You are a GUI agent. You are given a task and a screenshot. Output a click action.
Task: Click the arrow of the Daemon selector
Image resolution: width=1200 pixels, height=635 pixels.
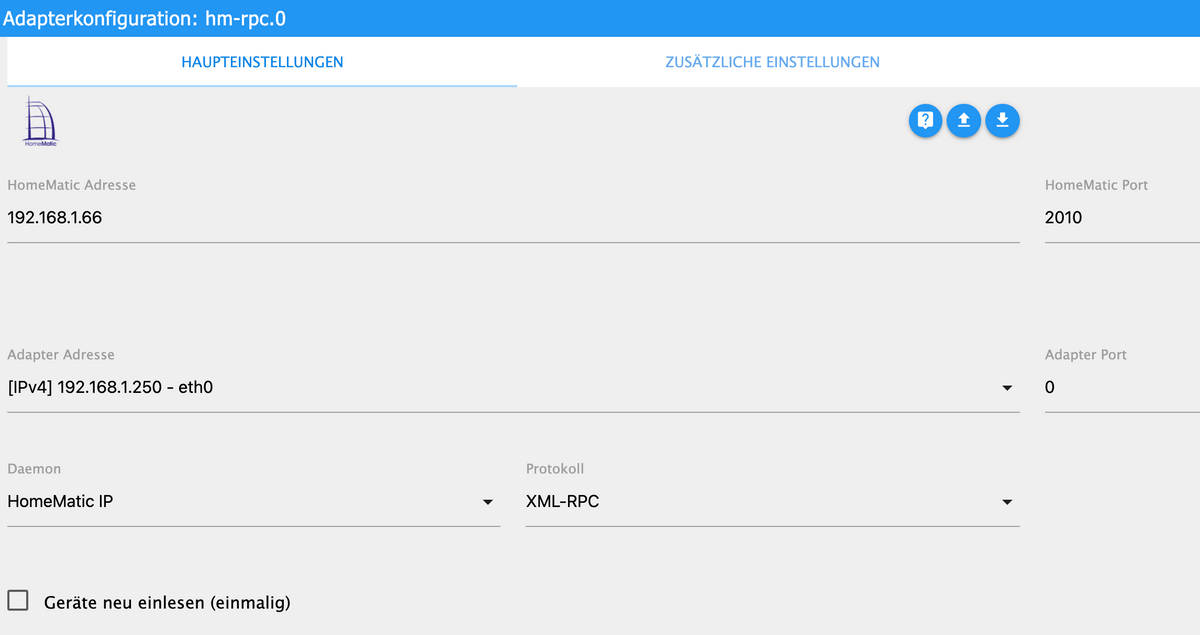(488, 502)
